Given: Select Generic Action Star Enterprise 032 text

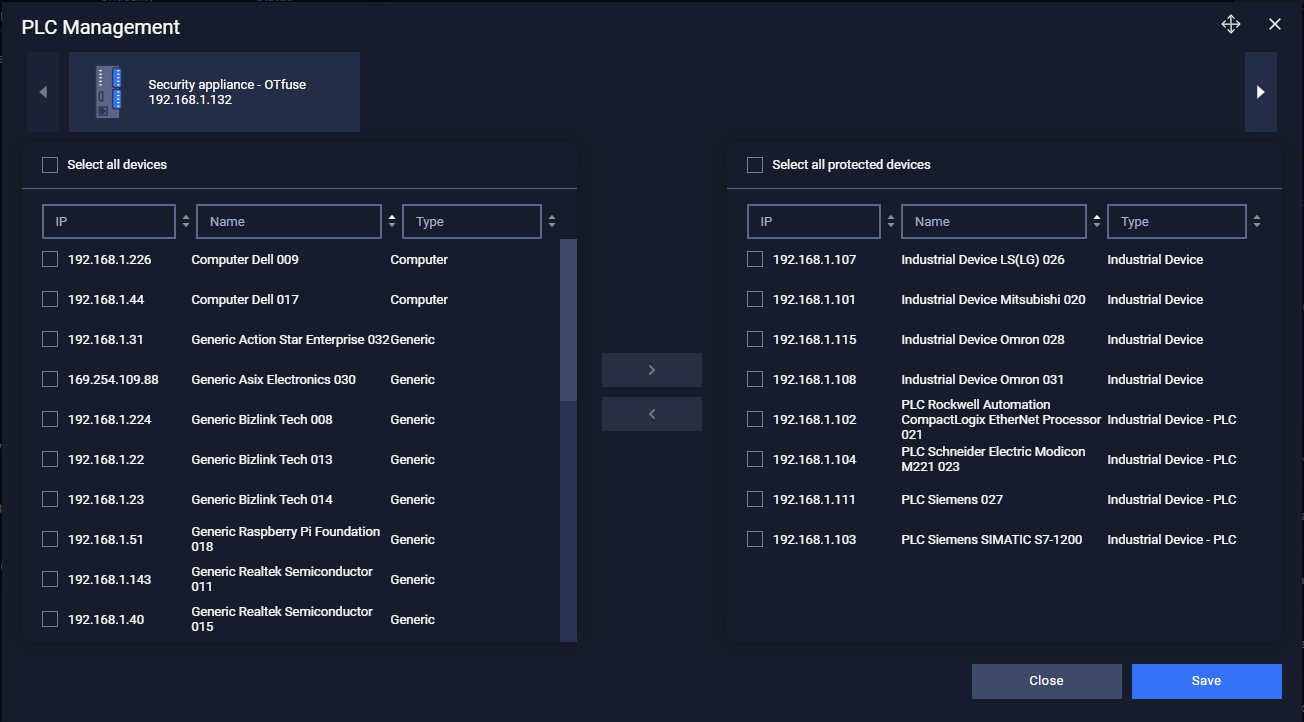Looking at the screenshot, I should [290, 340].
